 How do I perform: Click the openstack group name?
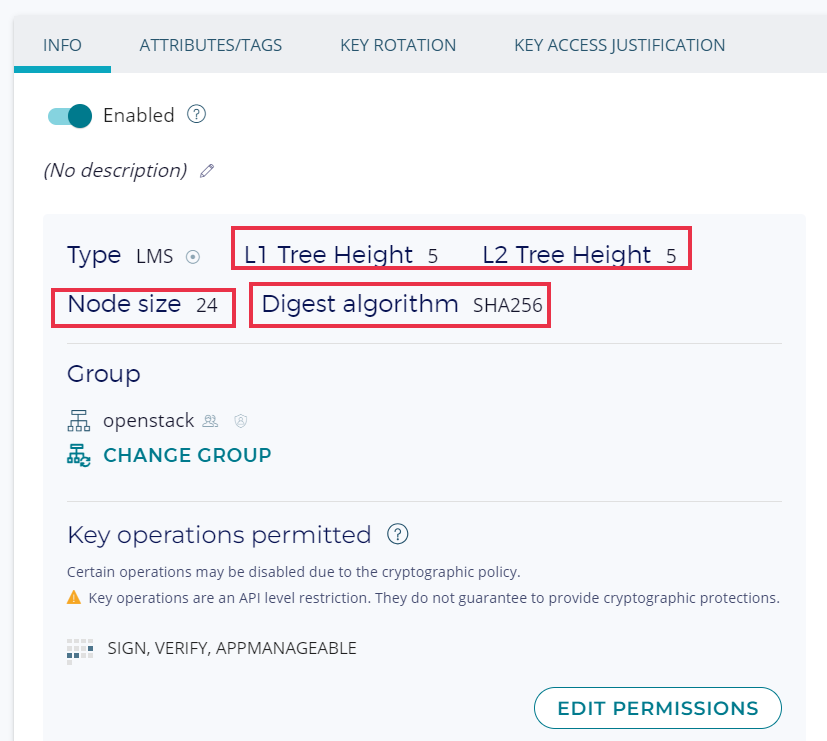click(149, 421)
